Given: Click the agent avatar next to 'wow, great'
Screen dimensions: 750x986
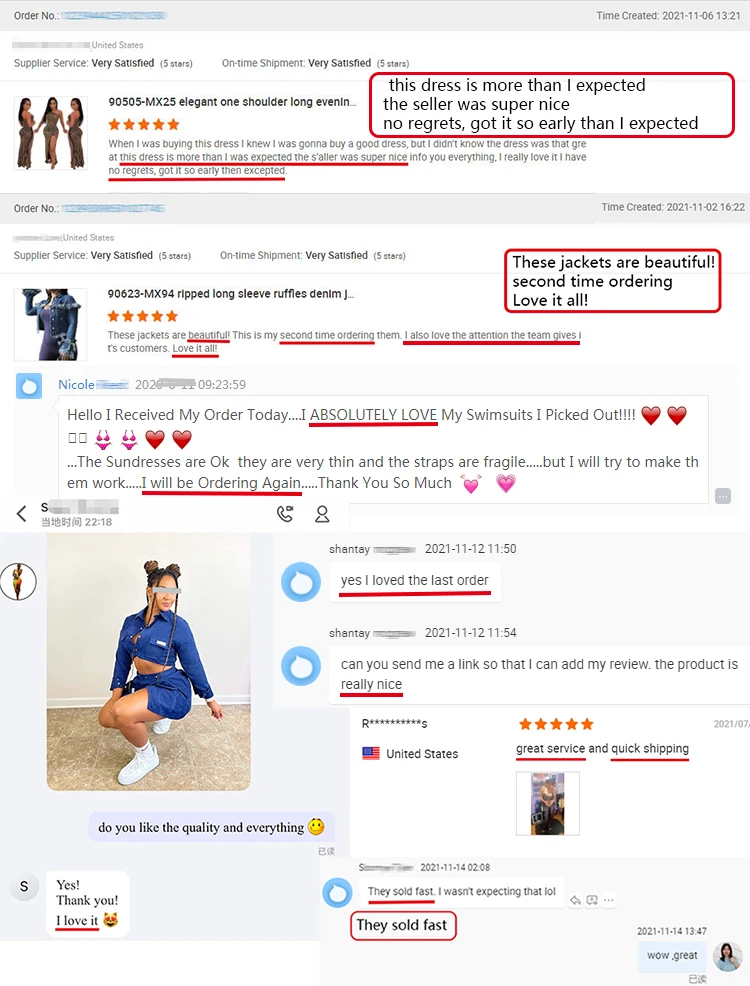Looking at the screenshot, I should point(727,956).
